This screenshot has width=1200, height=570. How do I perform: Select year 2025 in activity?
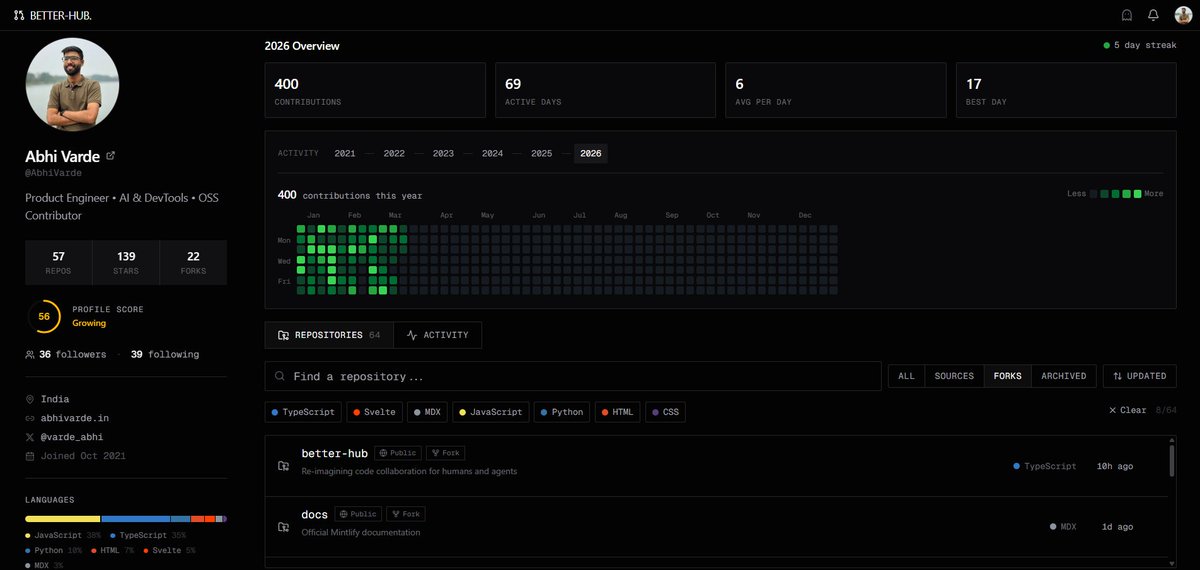coord(541,153)
